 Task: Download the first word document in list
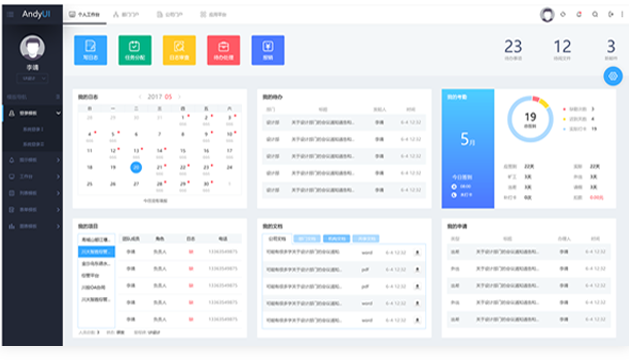[417, 252]
